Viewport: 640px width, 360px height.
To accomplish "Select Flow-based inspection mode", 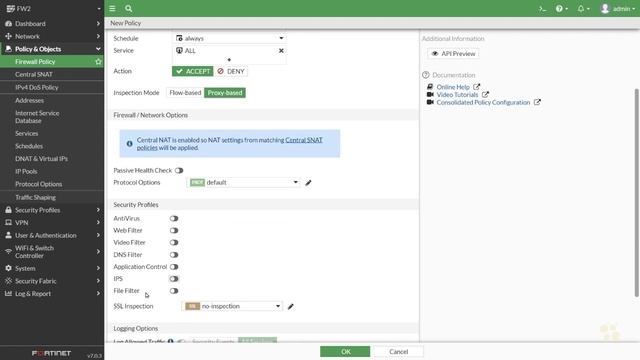I will tap(185, 93).
